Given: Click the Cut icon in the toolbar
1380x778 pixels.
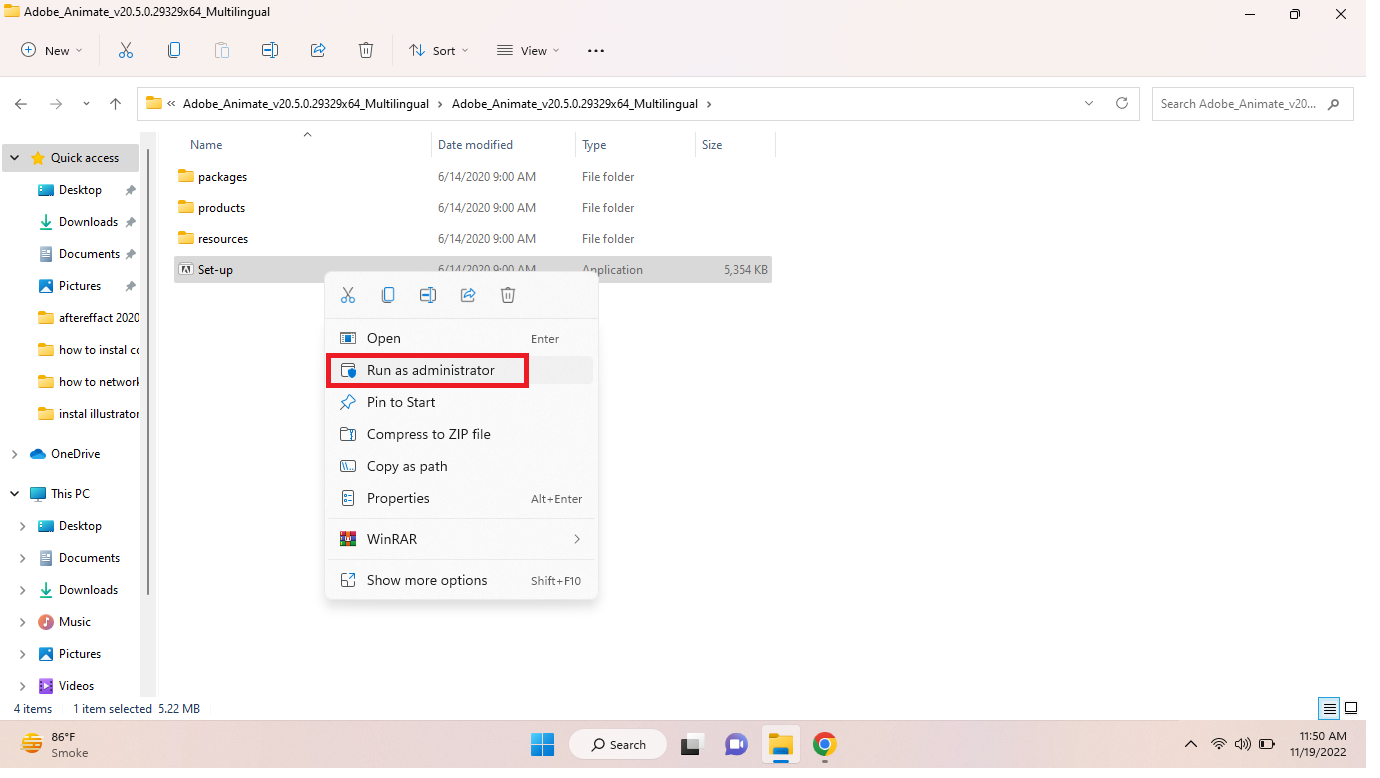Looking at the screenshot, I should pos(125,50).
